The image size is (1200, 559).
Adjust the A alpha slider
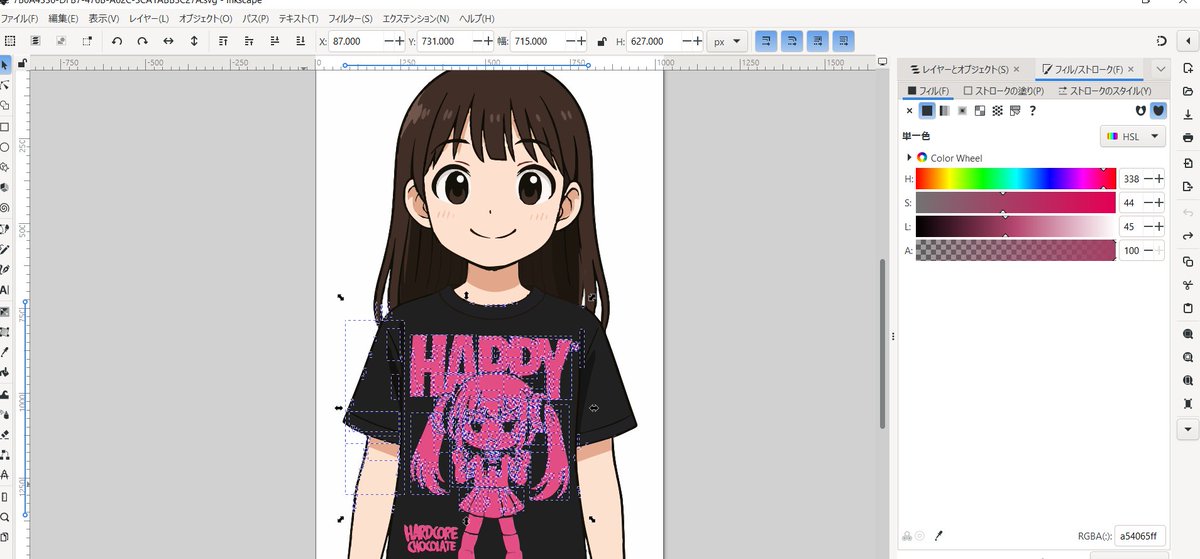(1015, 250)
